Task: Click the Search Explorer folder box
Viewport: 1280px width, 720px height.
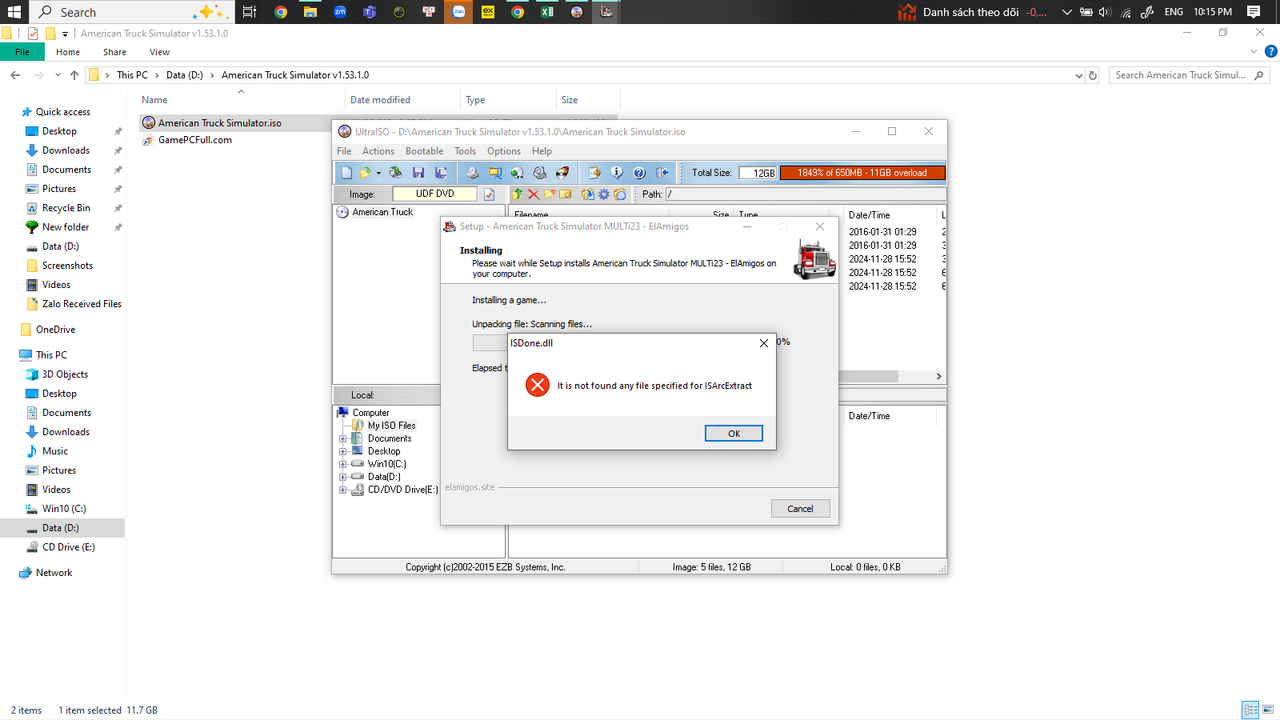Action: 1189,75
